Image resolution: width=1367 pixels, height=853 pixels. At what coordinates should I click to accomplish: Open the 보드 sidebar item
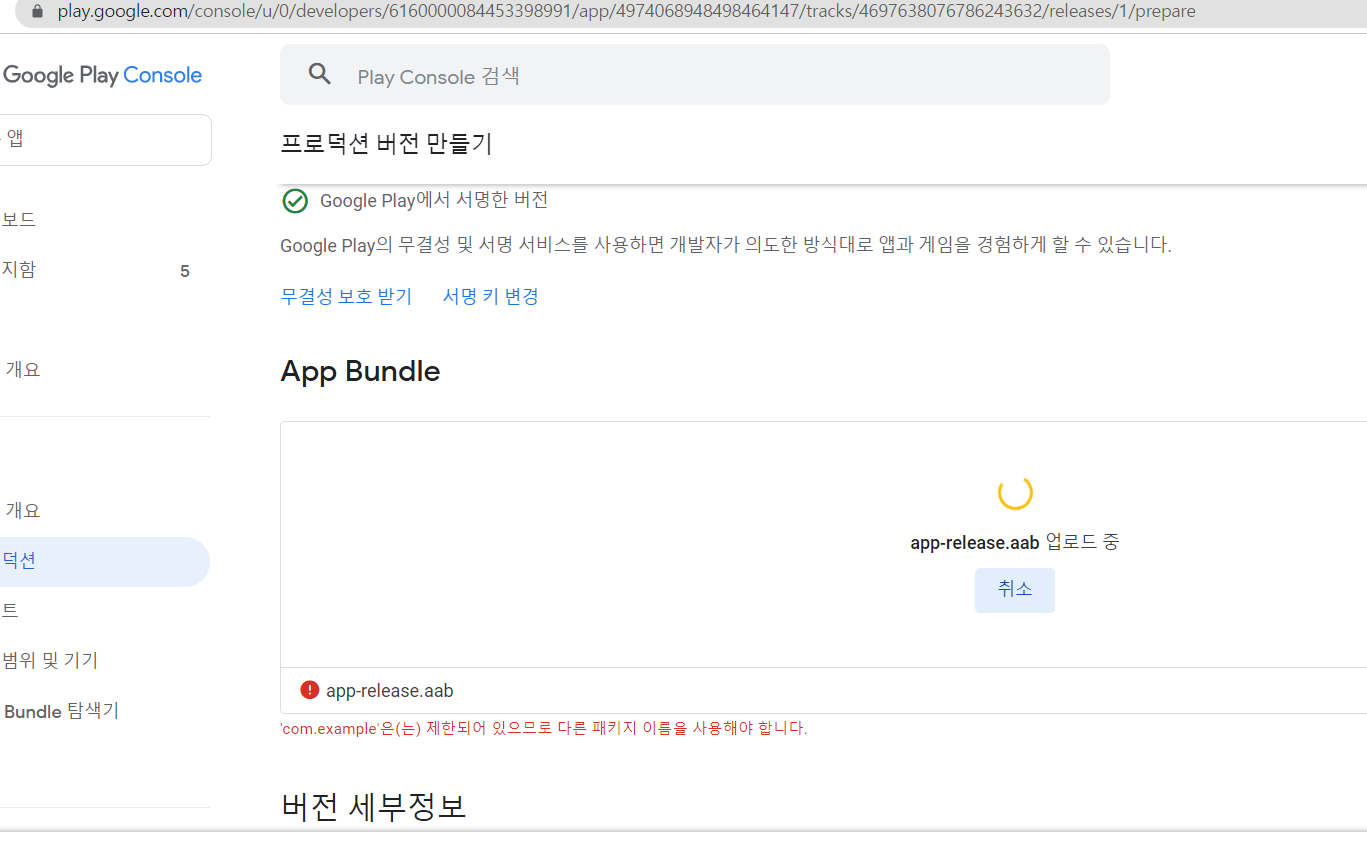coord(19,220)
